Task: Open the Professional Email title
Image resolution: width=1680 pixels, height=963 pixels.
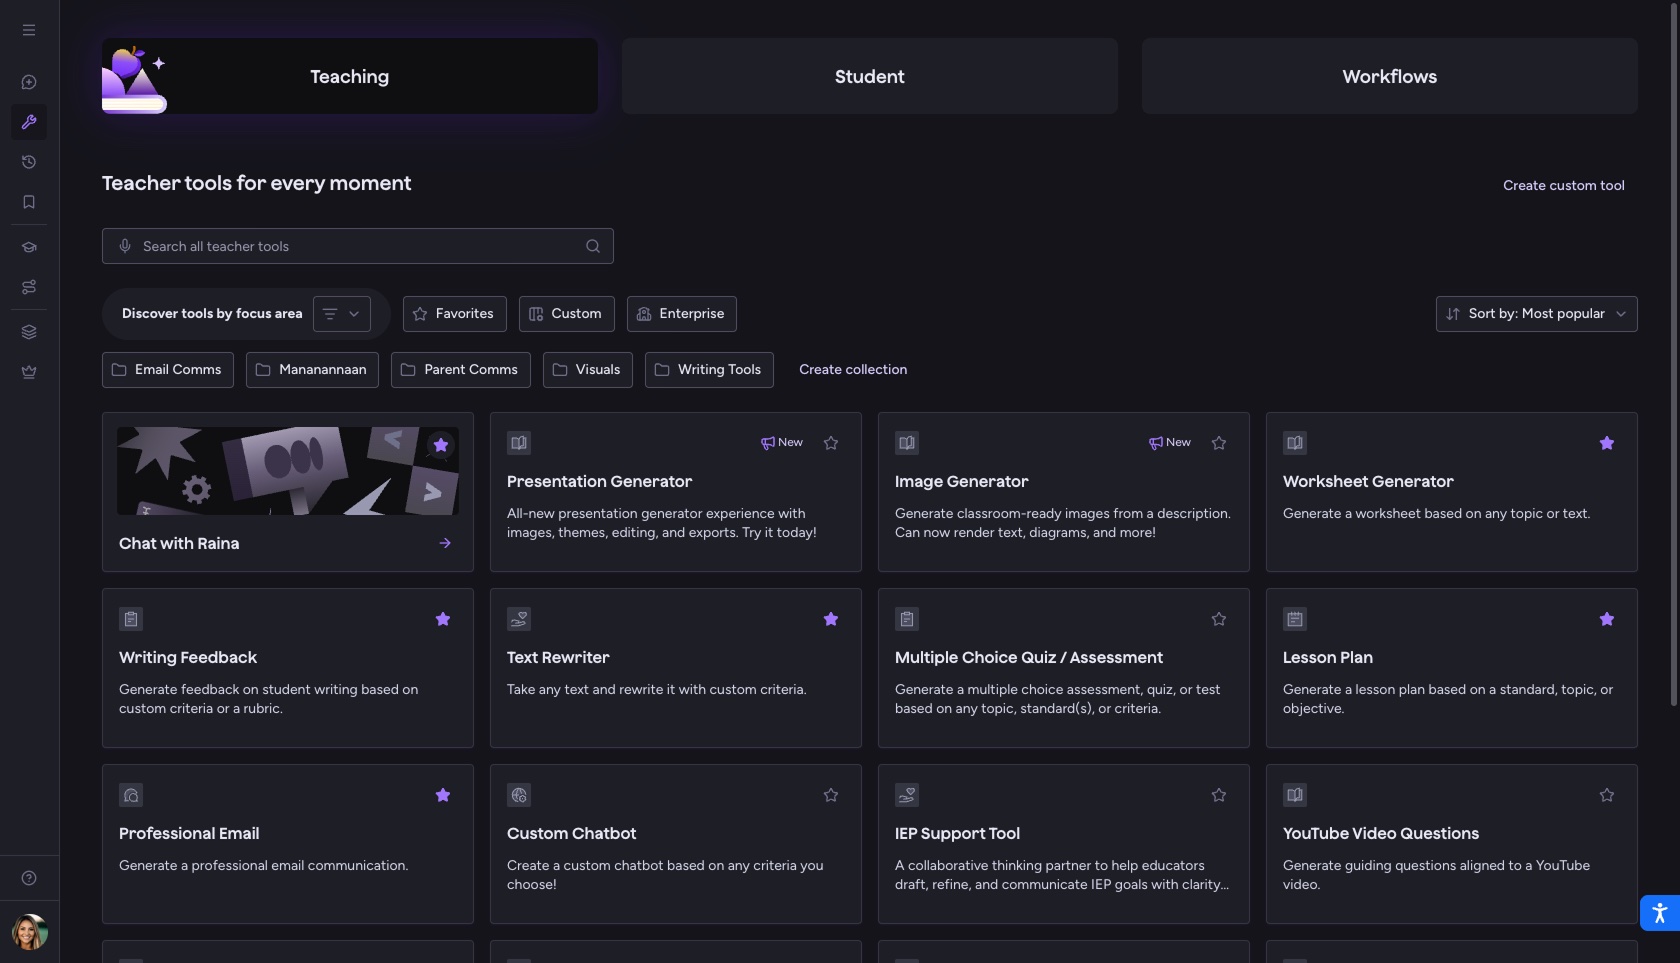Action: coord(189,833)
